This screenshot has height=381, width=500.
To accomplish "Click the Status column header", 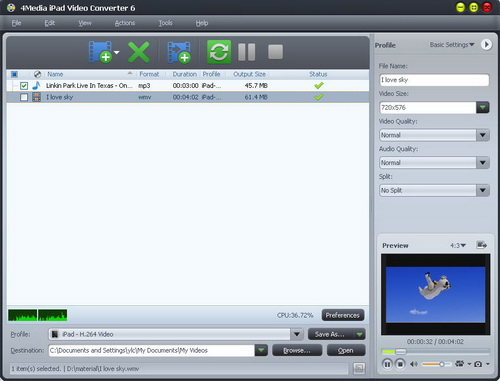I will [x=318, y=74].
